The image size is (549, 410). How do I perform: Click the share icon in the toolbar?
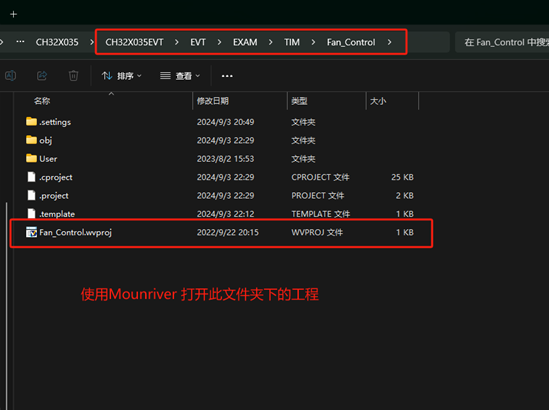[x=42, y=76]
